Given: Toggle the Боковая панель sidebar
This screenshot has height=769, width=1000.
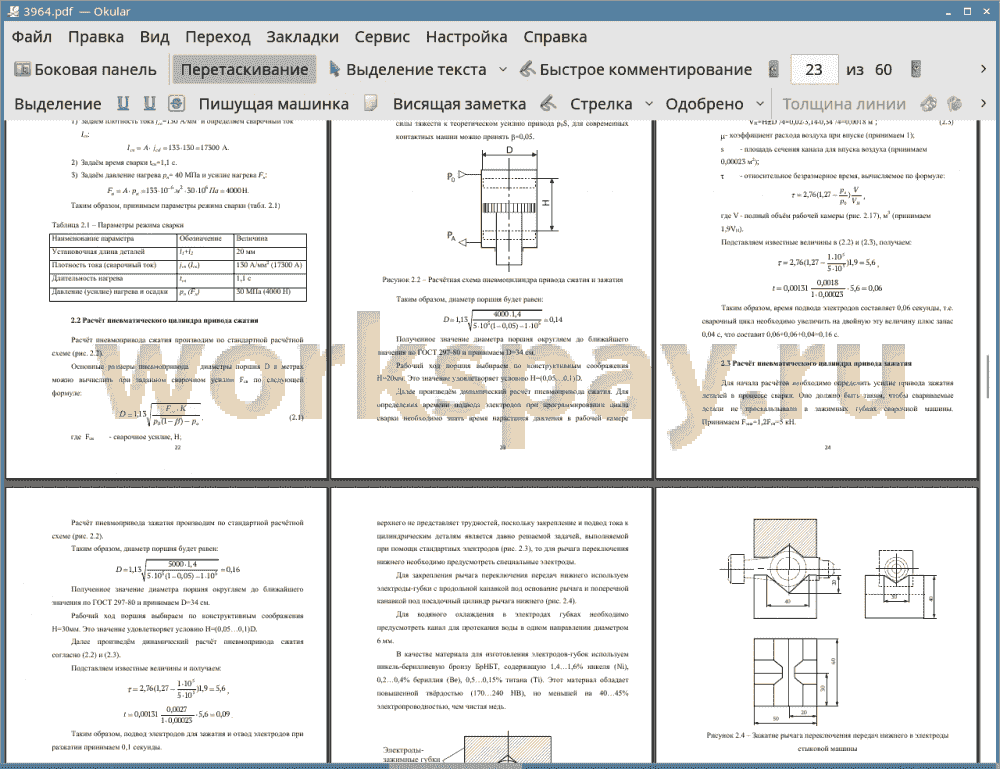Looking at the screenshot, I should click(85, 70).
